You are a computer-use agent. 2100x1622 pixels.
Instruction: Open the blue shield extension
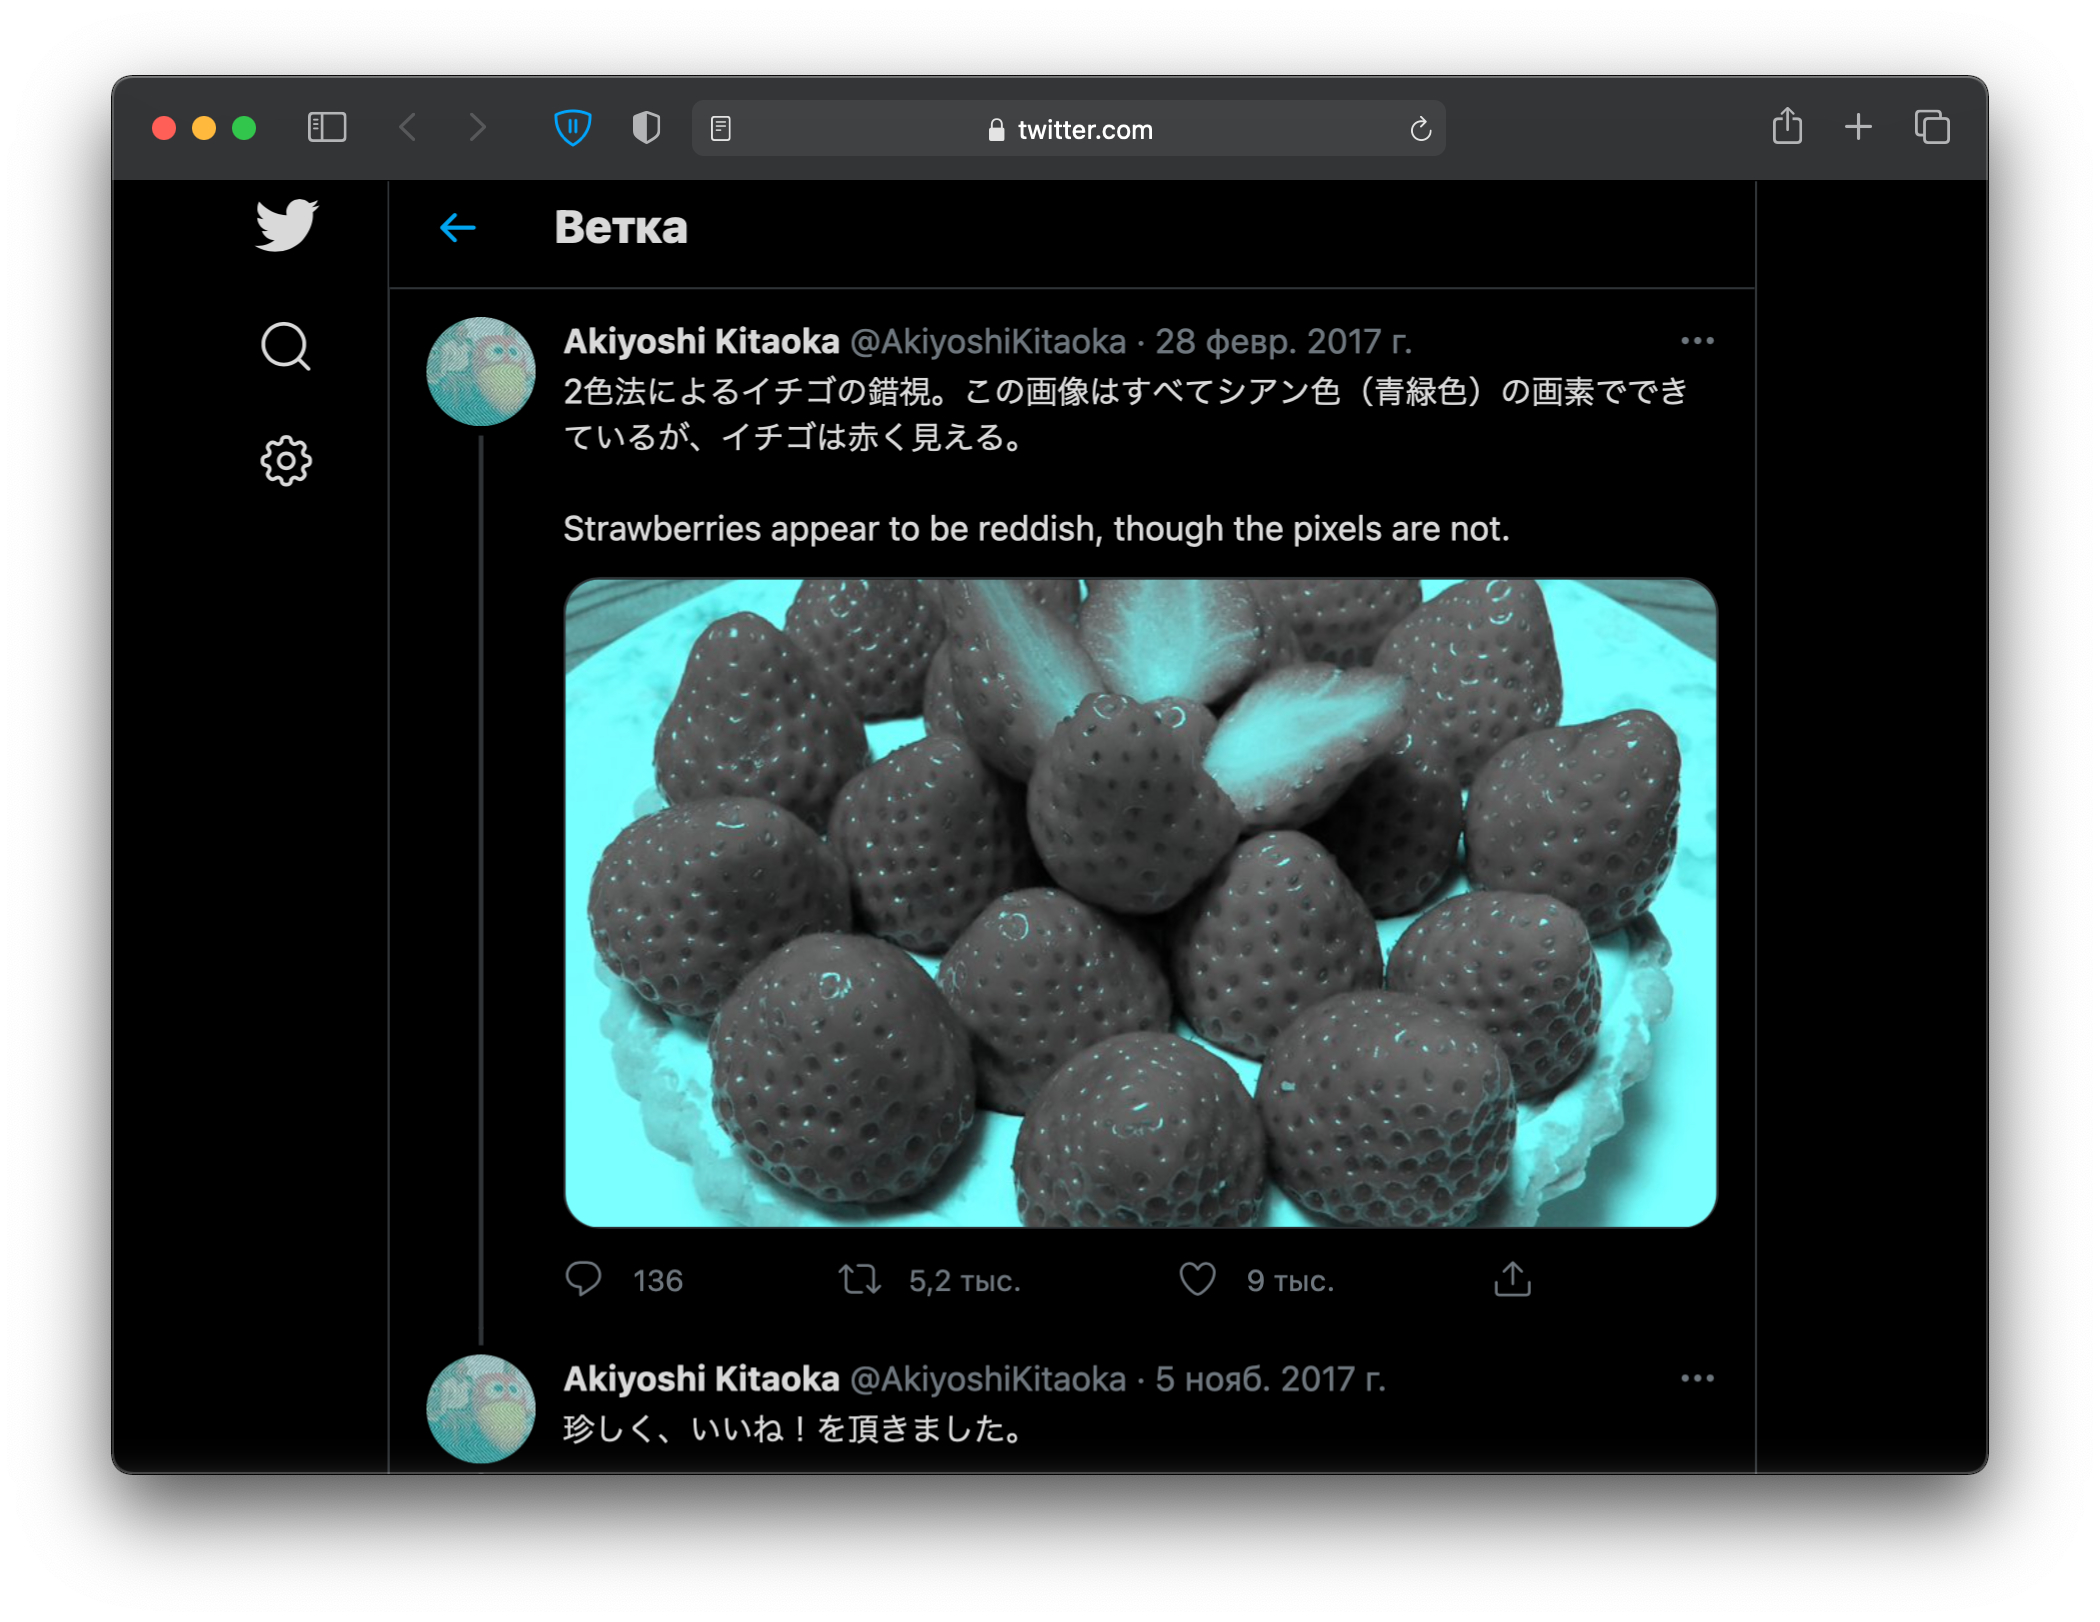click(573, 128)
